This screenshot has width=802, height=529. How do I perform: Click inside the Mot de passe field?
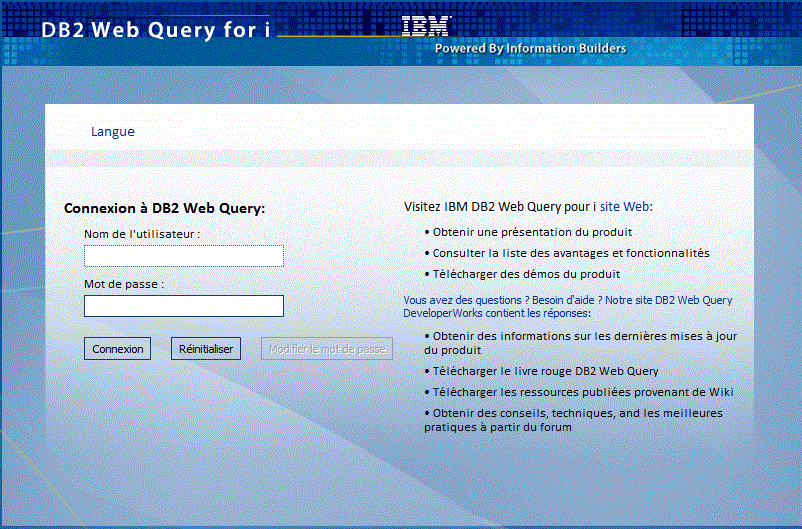tap(184, 306)
